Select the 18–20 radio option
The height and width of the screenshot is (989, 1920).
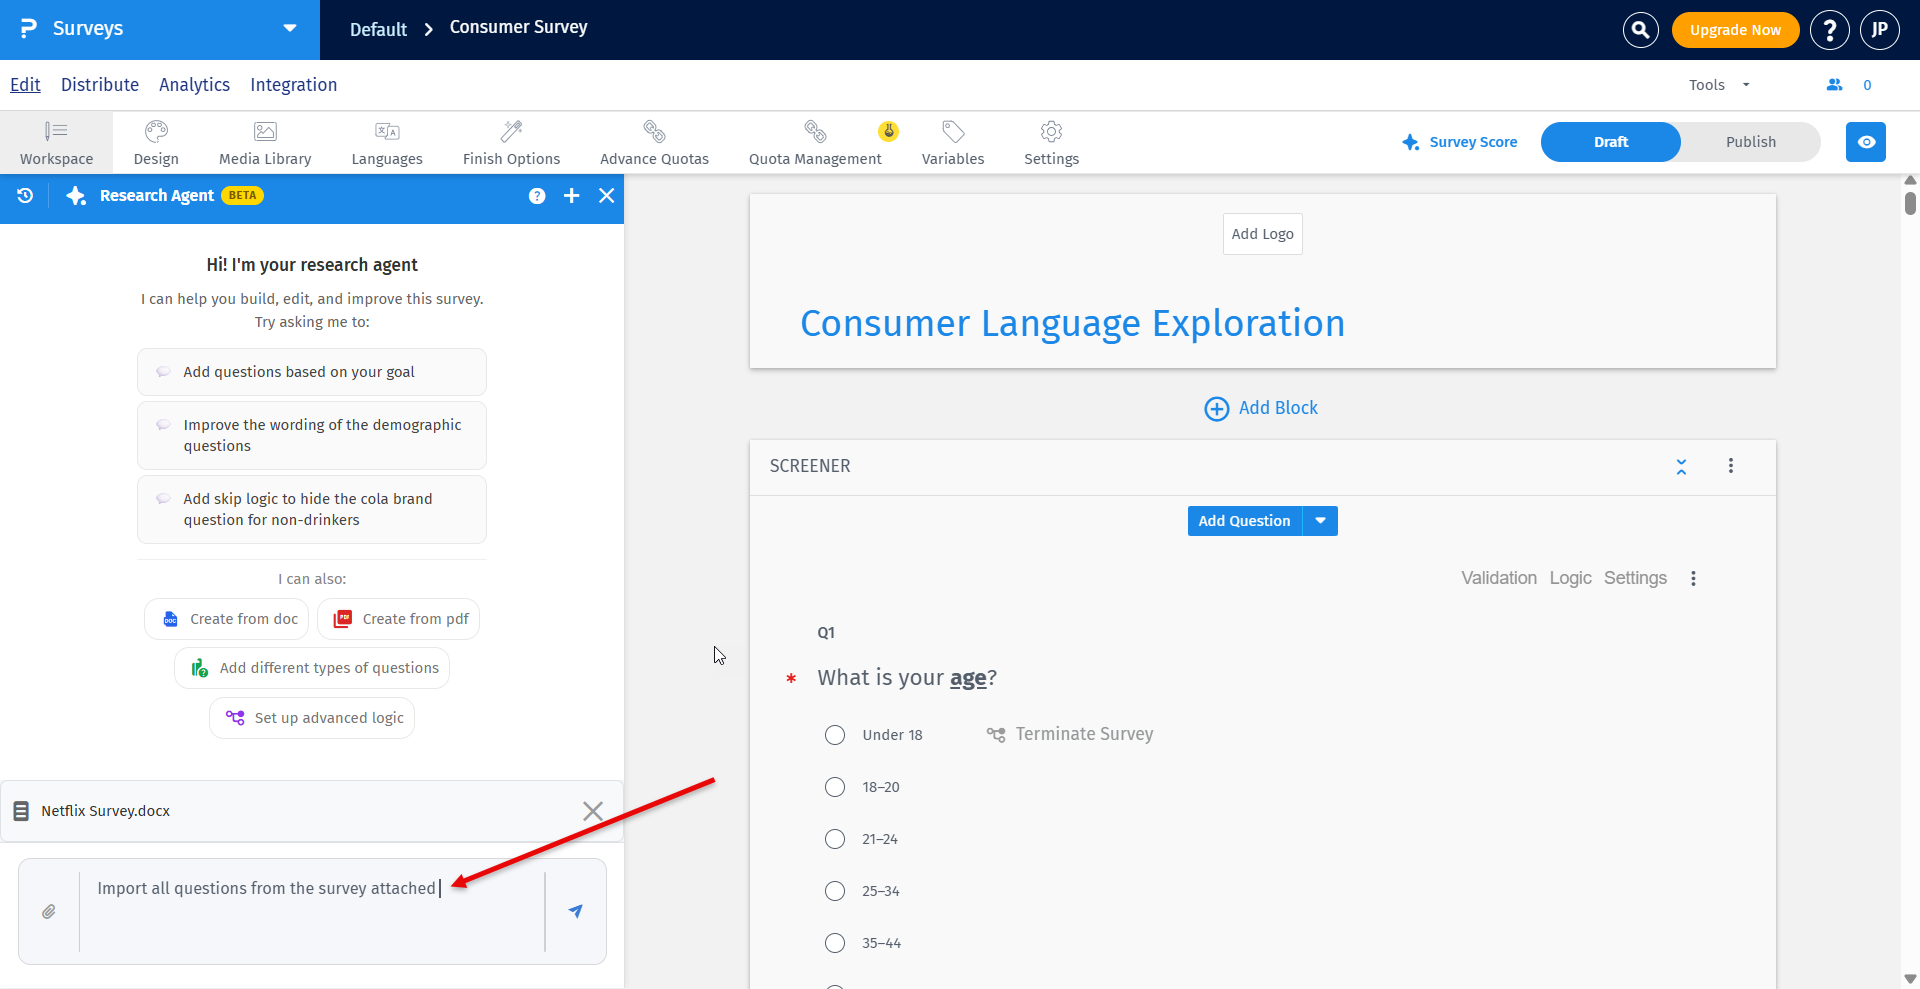tap(835, 787)
